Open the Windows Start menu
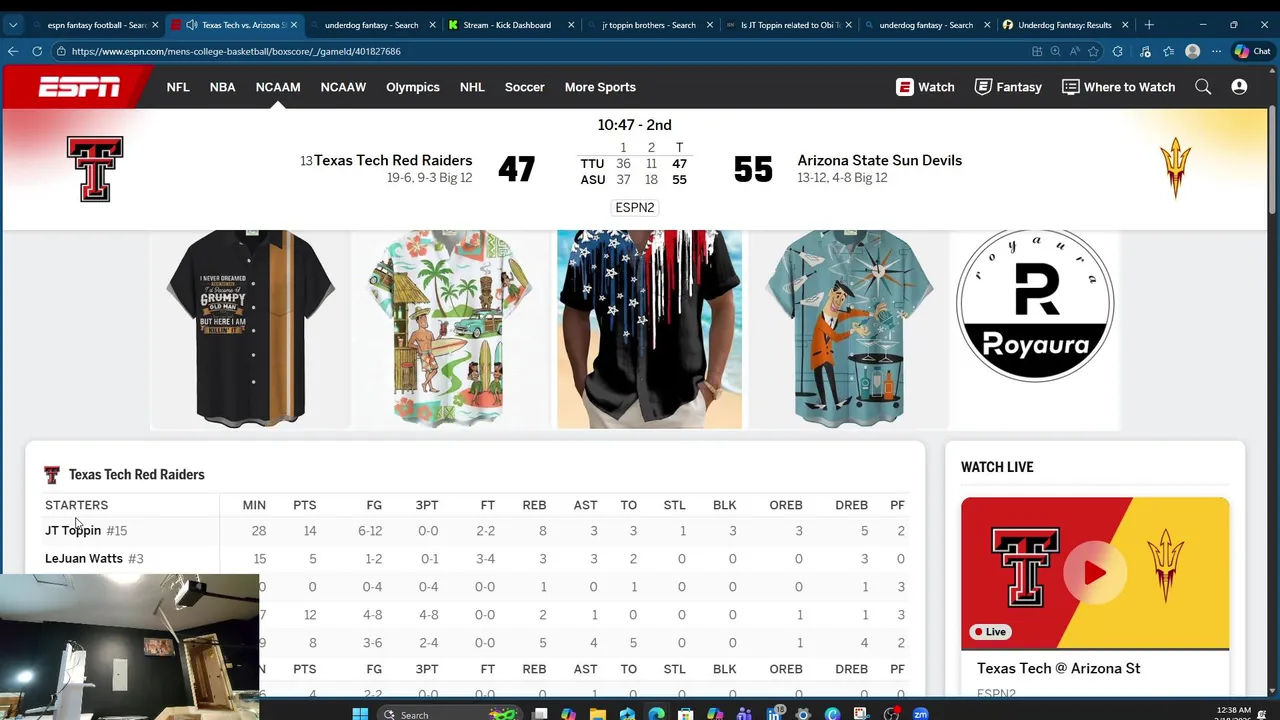The width and height of the screenshot is (1280, 720). (x=360, y=714)
